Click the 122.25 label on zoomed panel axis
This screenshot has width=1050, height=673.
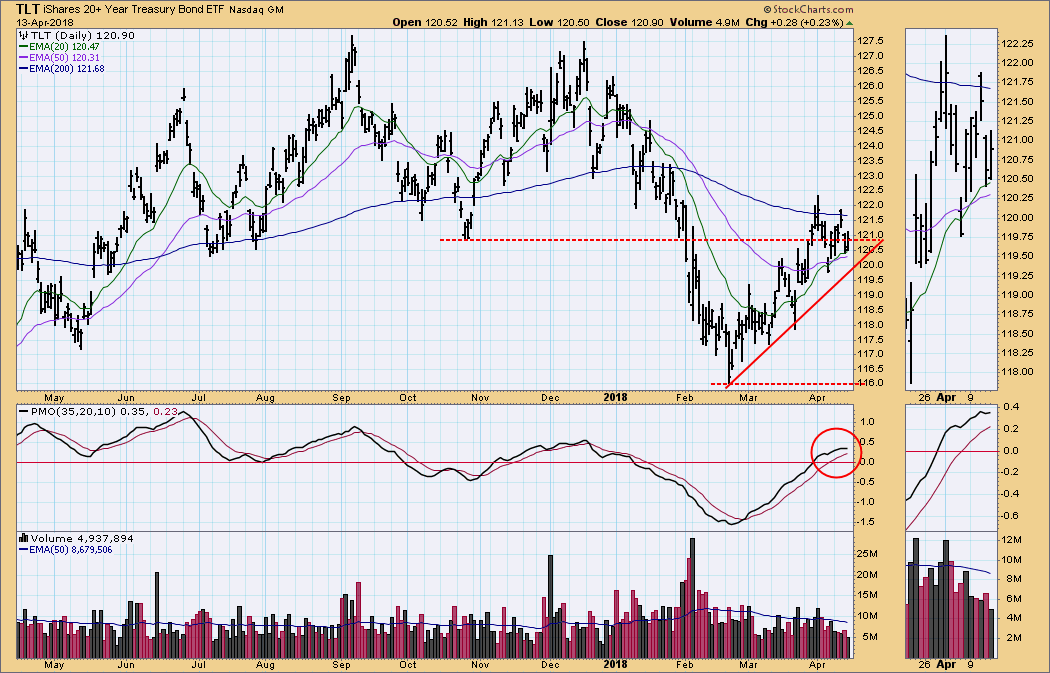(x=1017, y=44)
